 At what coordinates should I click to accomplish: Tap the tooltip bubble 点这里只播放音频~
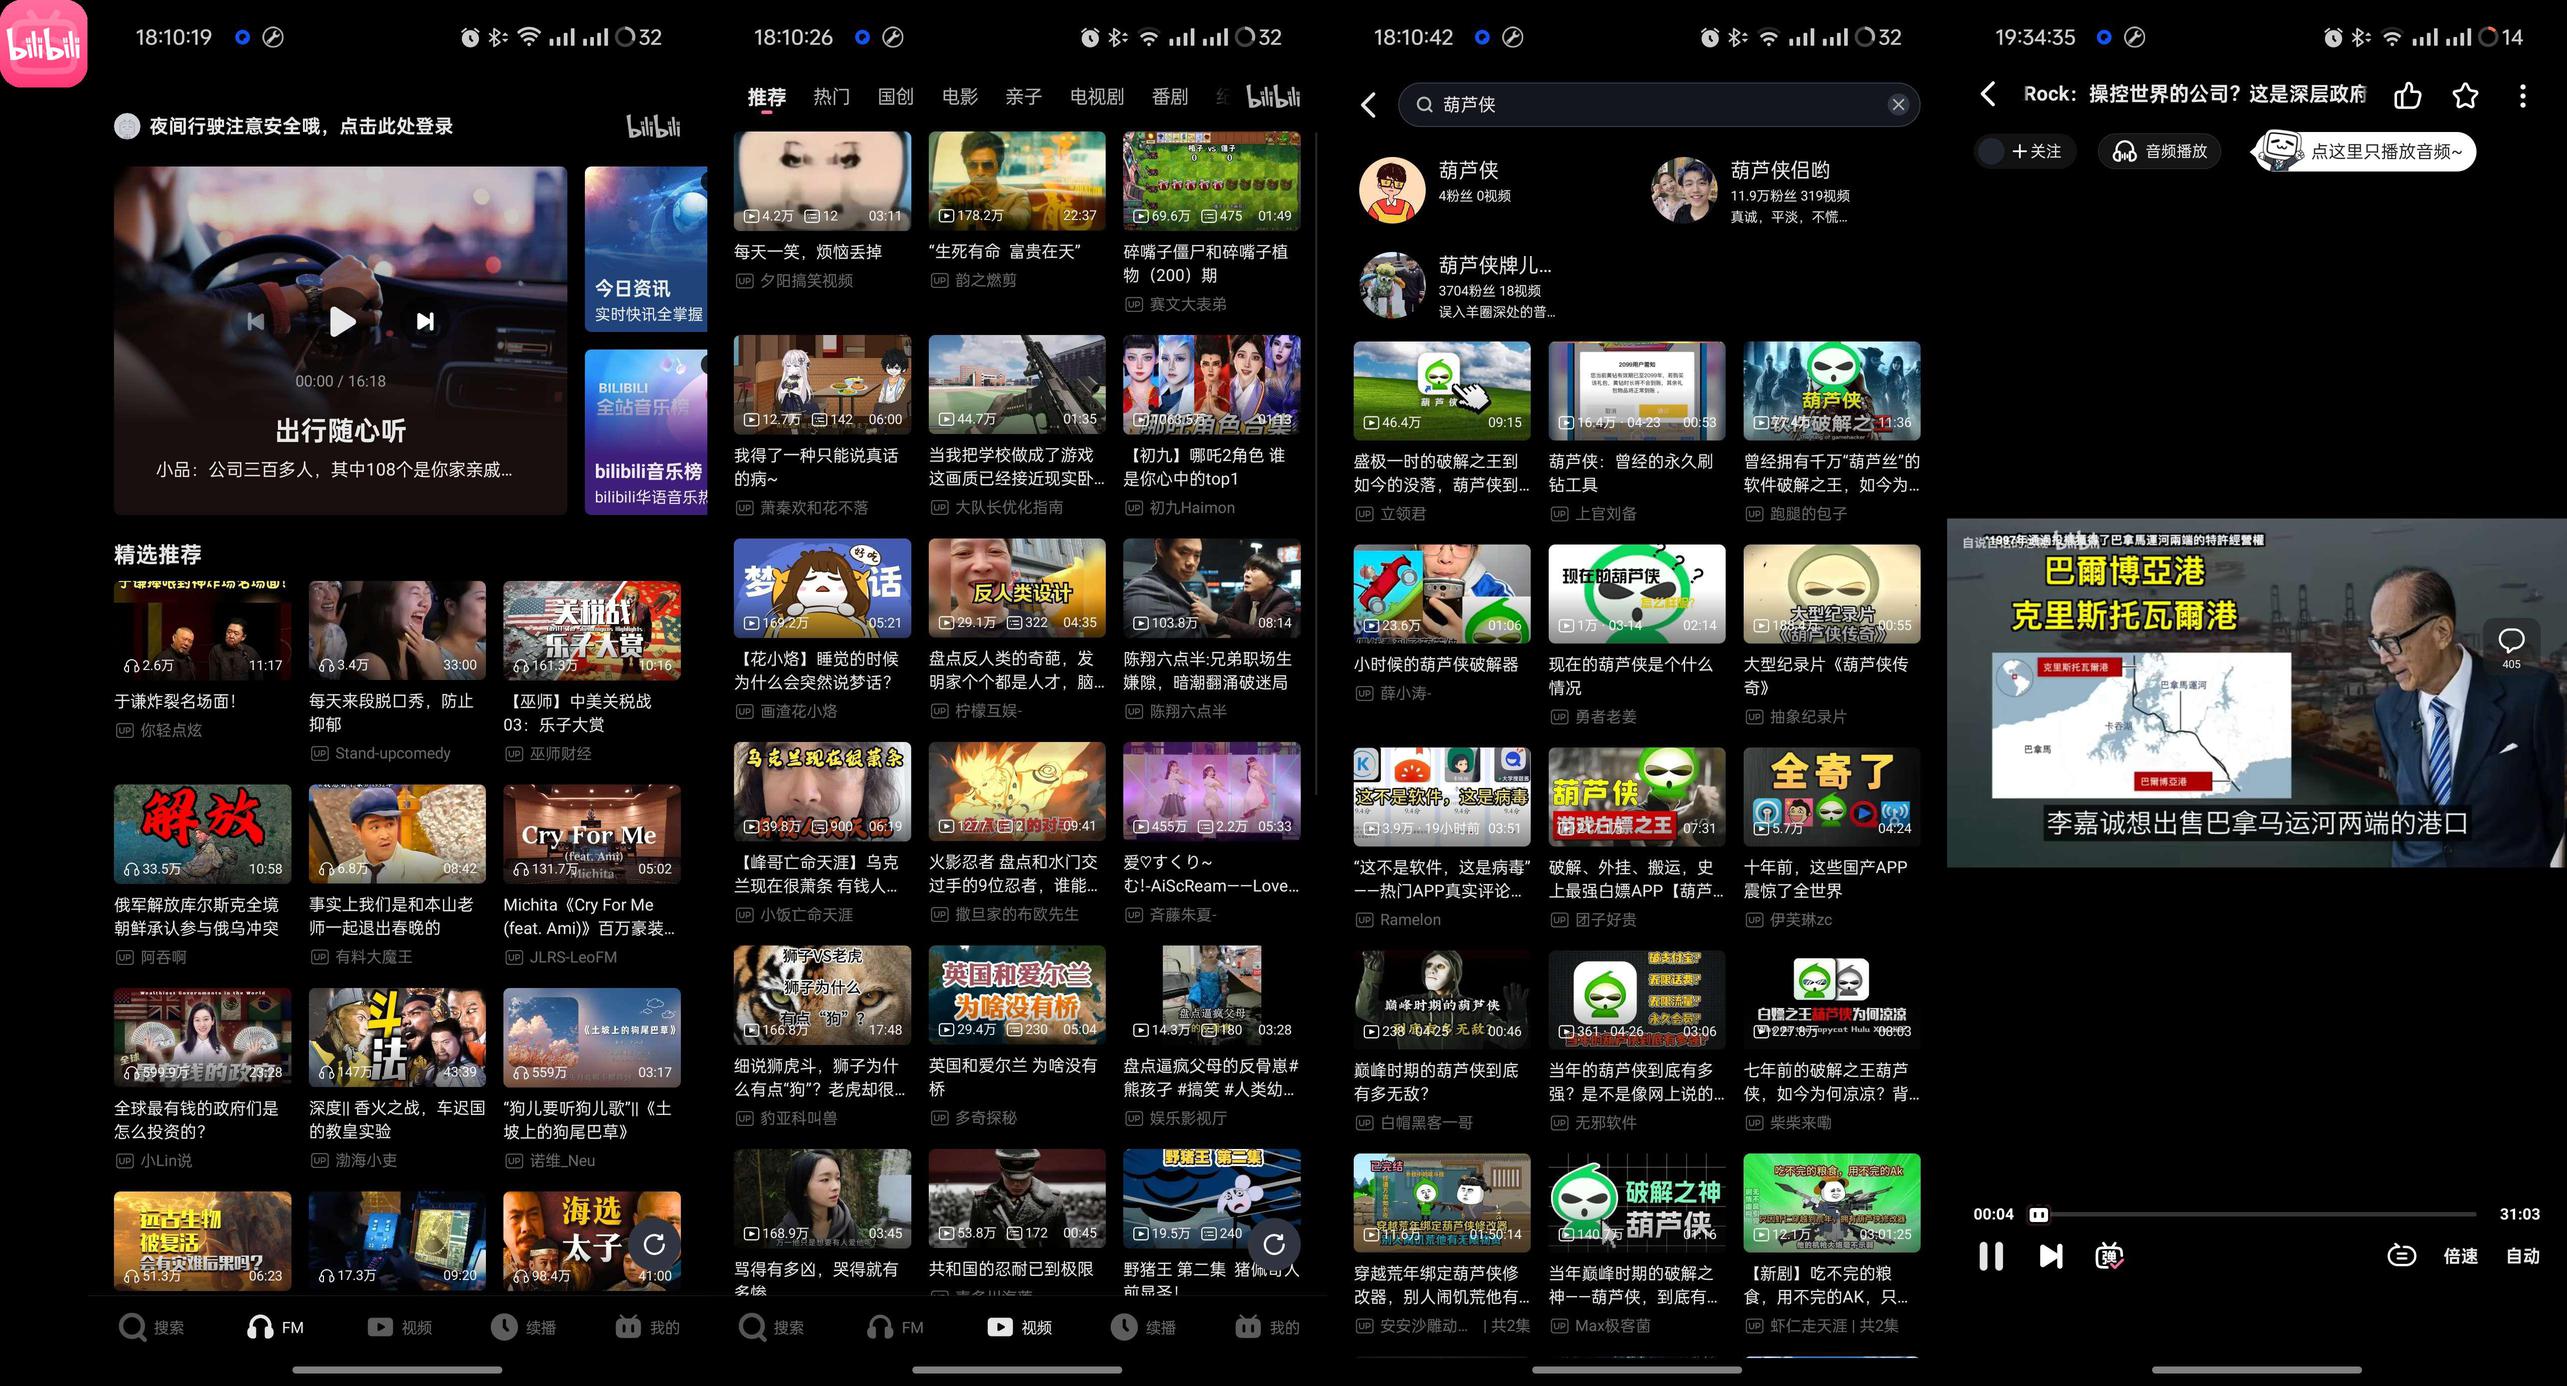coord(2365,151)
